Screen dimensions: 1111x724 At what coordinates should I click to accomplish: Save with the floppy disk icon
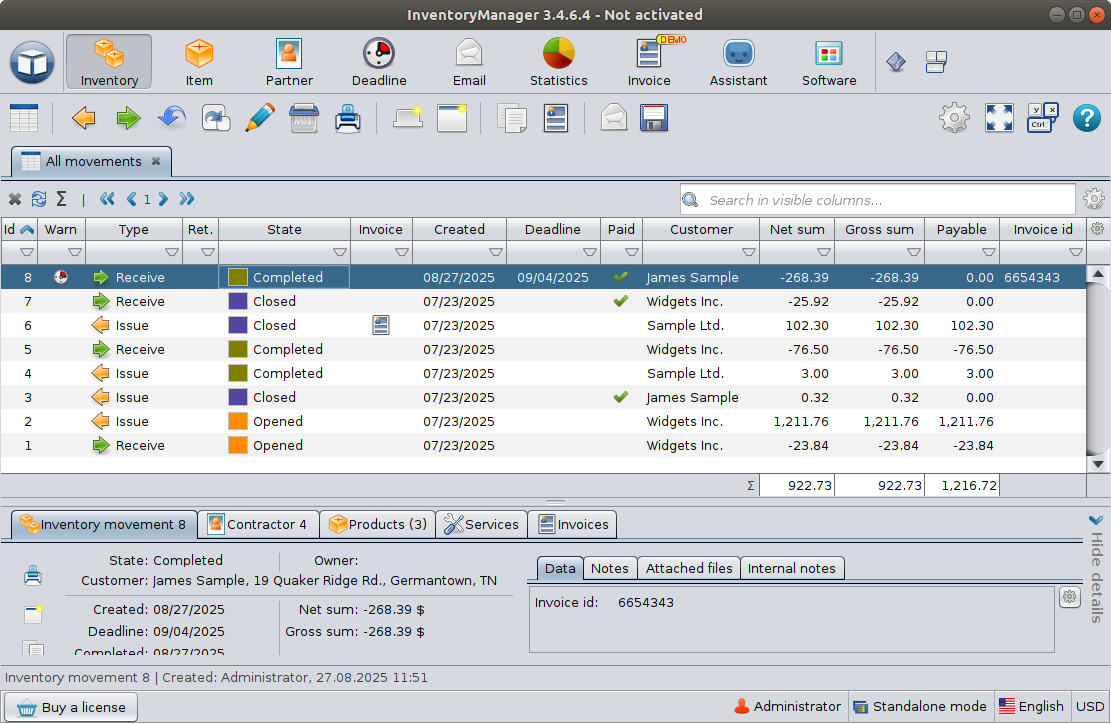pyautogui.click(x=654, y=118)
